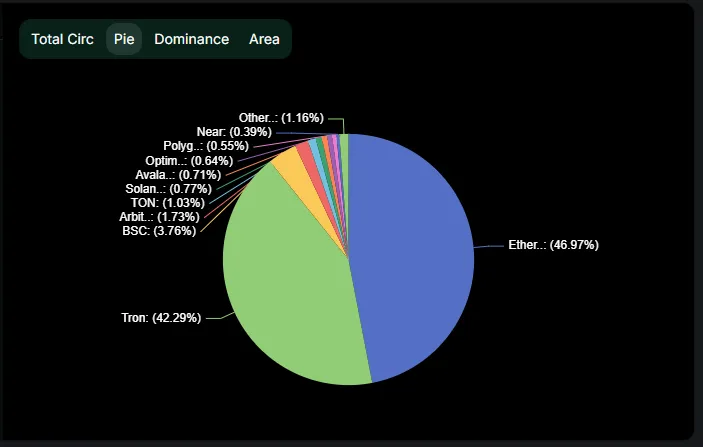Switch to the Area chart tab
The image size is (703, 447).
coord(264,39)
